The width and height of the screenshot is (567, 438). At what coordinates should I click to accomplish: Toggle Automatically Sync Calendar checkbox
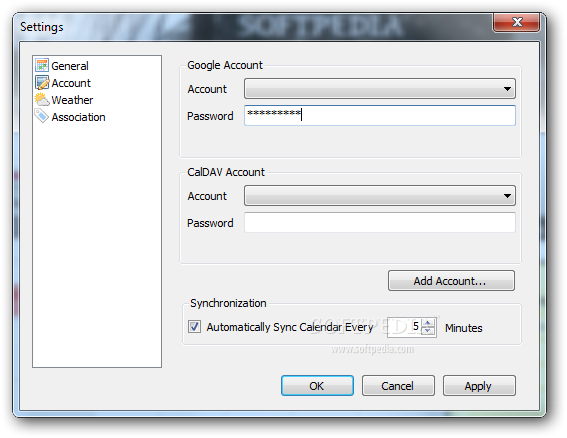pos(194,327)
